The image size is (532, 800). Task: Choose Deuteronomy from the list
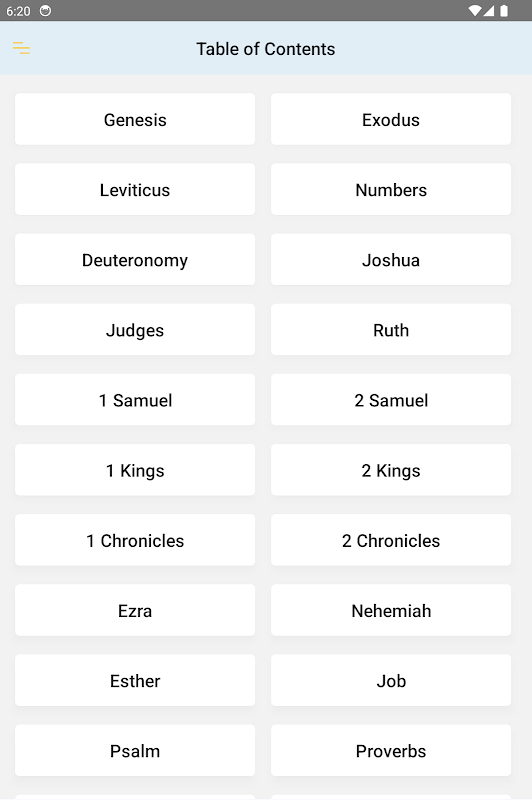tap(135, 260)
